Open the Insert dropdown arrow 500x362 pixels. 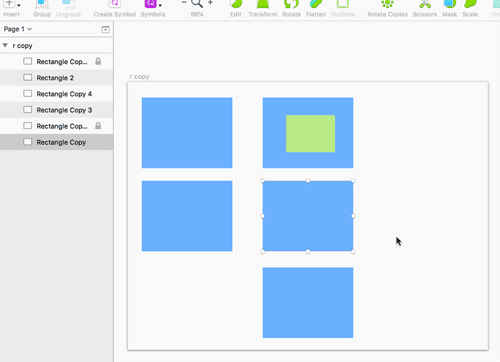click(x=19, y=5)
